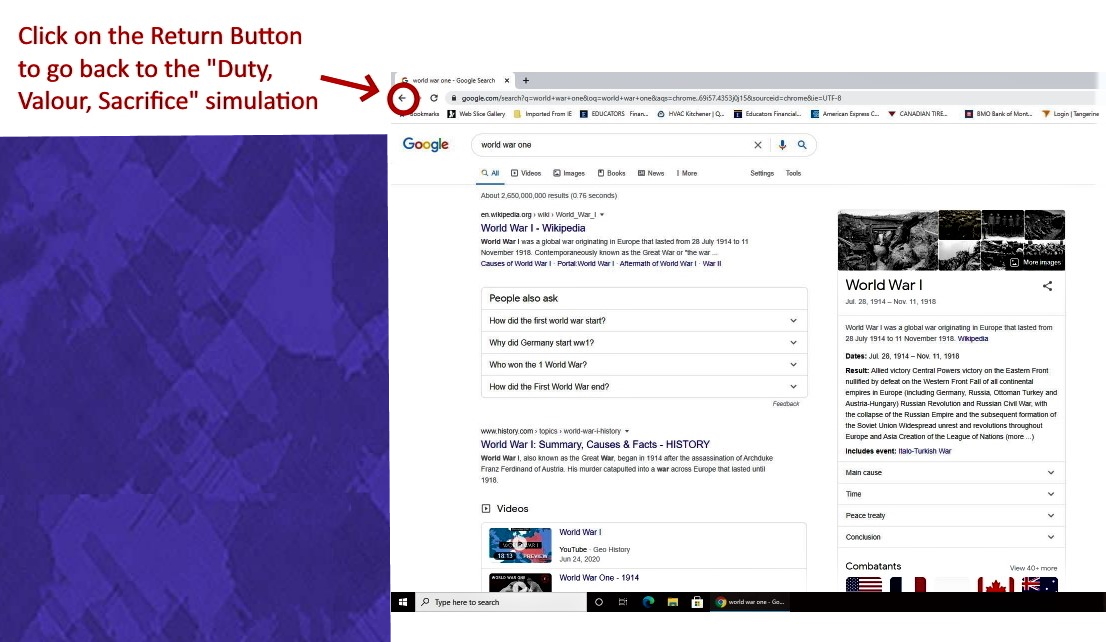Expand the Main cause section
1106x642 pixels.
click(x=951, y=473)
